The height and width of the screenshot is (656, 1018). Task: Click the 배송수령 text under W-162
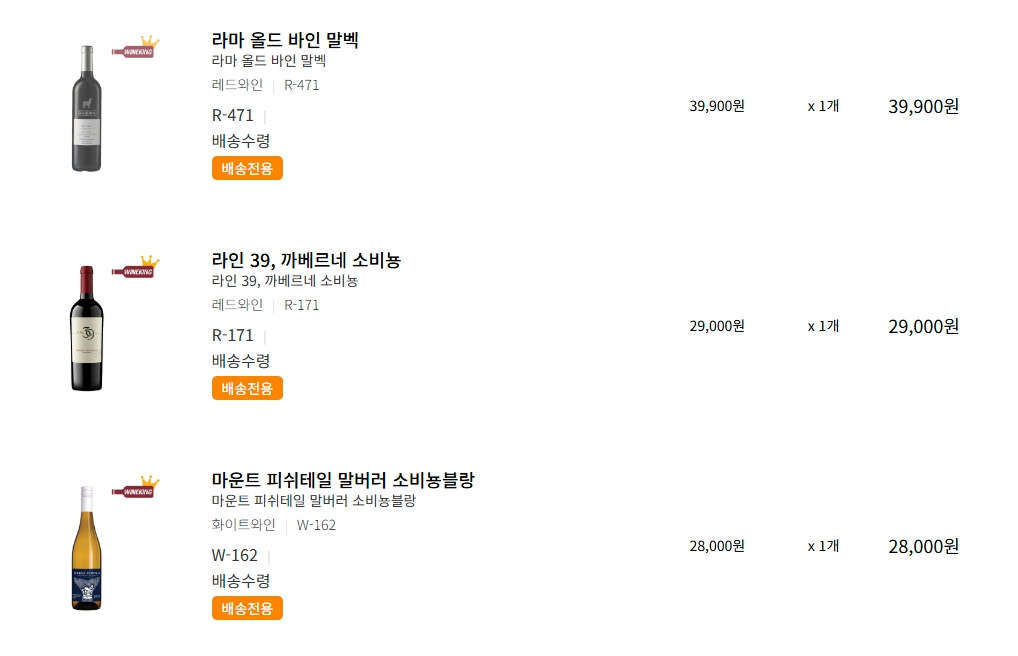coord(241,581)
